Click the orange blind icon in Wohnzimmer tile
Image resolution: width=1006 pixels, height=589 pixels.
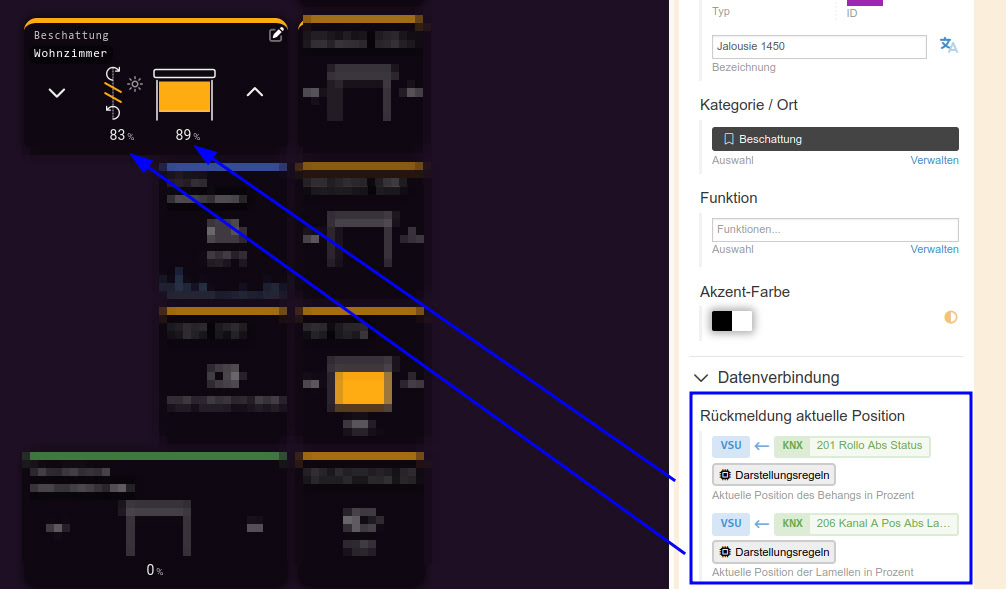(184, 94)
